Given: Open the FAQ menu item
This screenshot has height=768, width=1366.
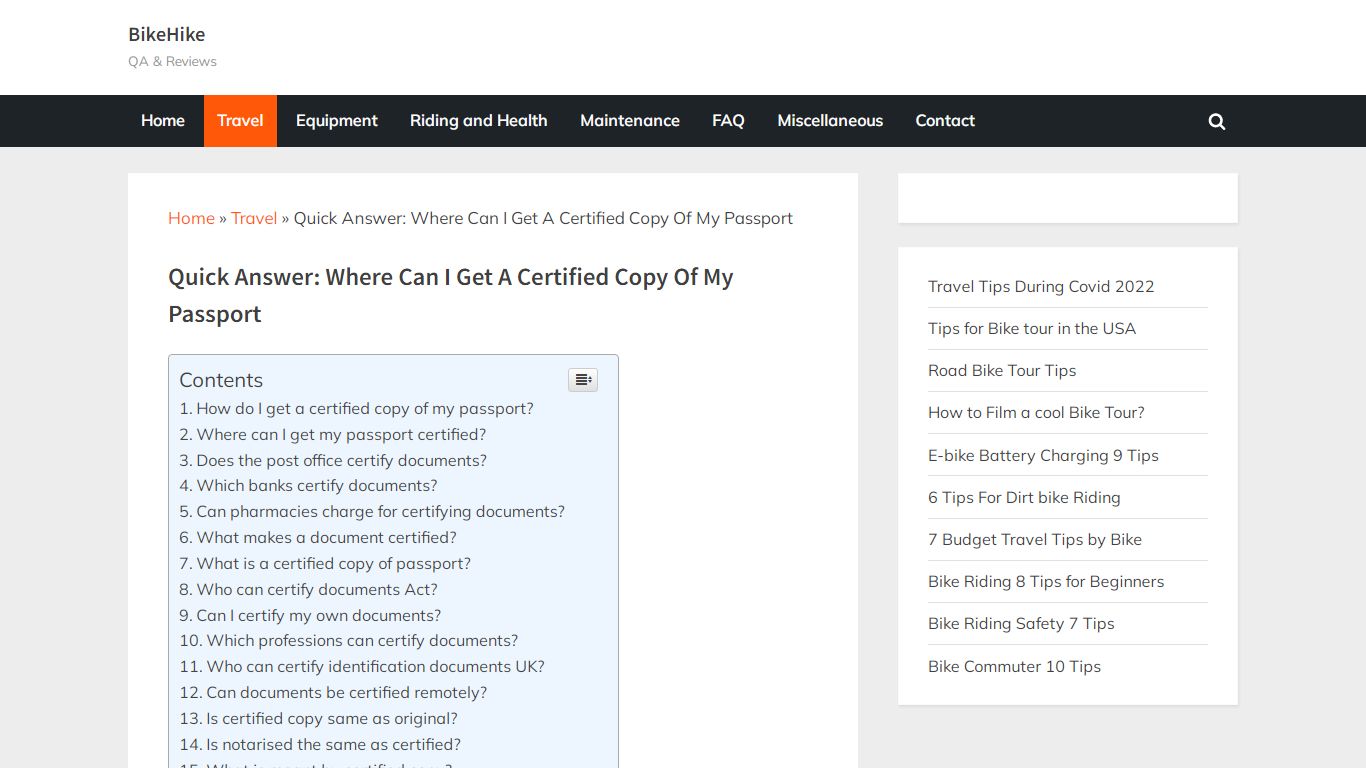Looking at the screenshot, I should [x=728, y=121].
